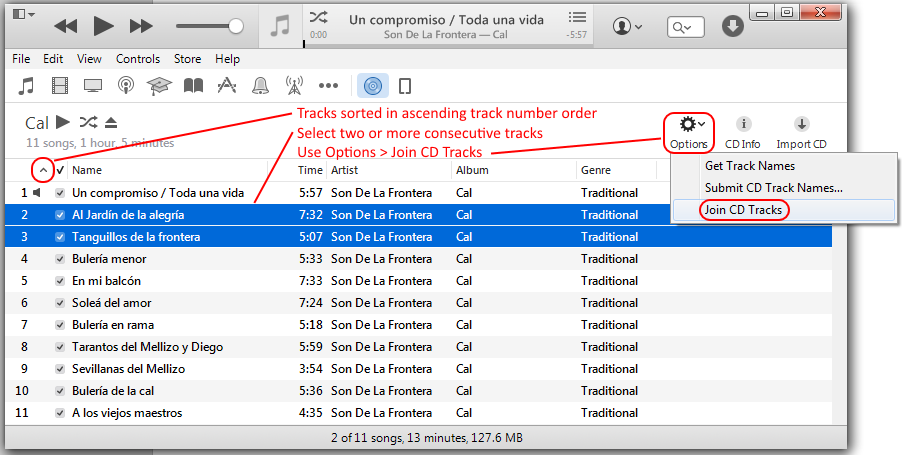Click the 7:33 time of En mi balcón
The width and height of the screenshot is (902, 455).
click(311, 281)
